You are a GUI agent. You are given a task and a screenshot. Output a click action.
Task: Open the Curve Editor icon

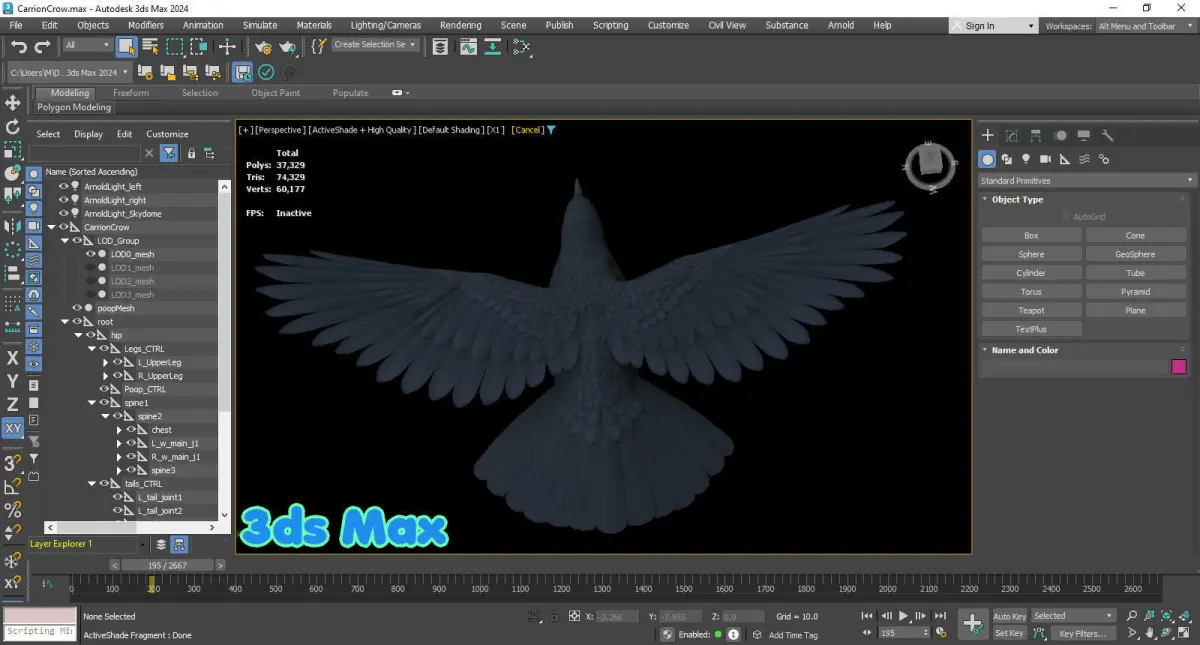click(x=468, y=46)
